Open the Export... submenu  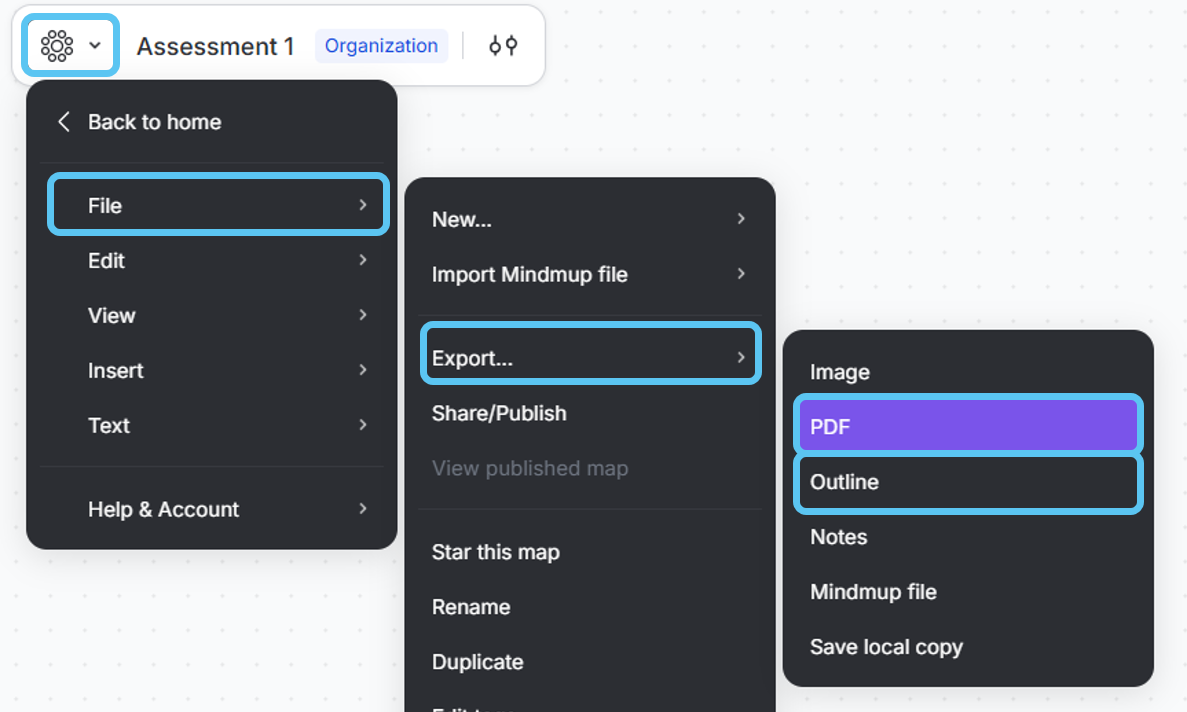590,353
